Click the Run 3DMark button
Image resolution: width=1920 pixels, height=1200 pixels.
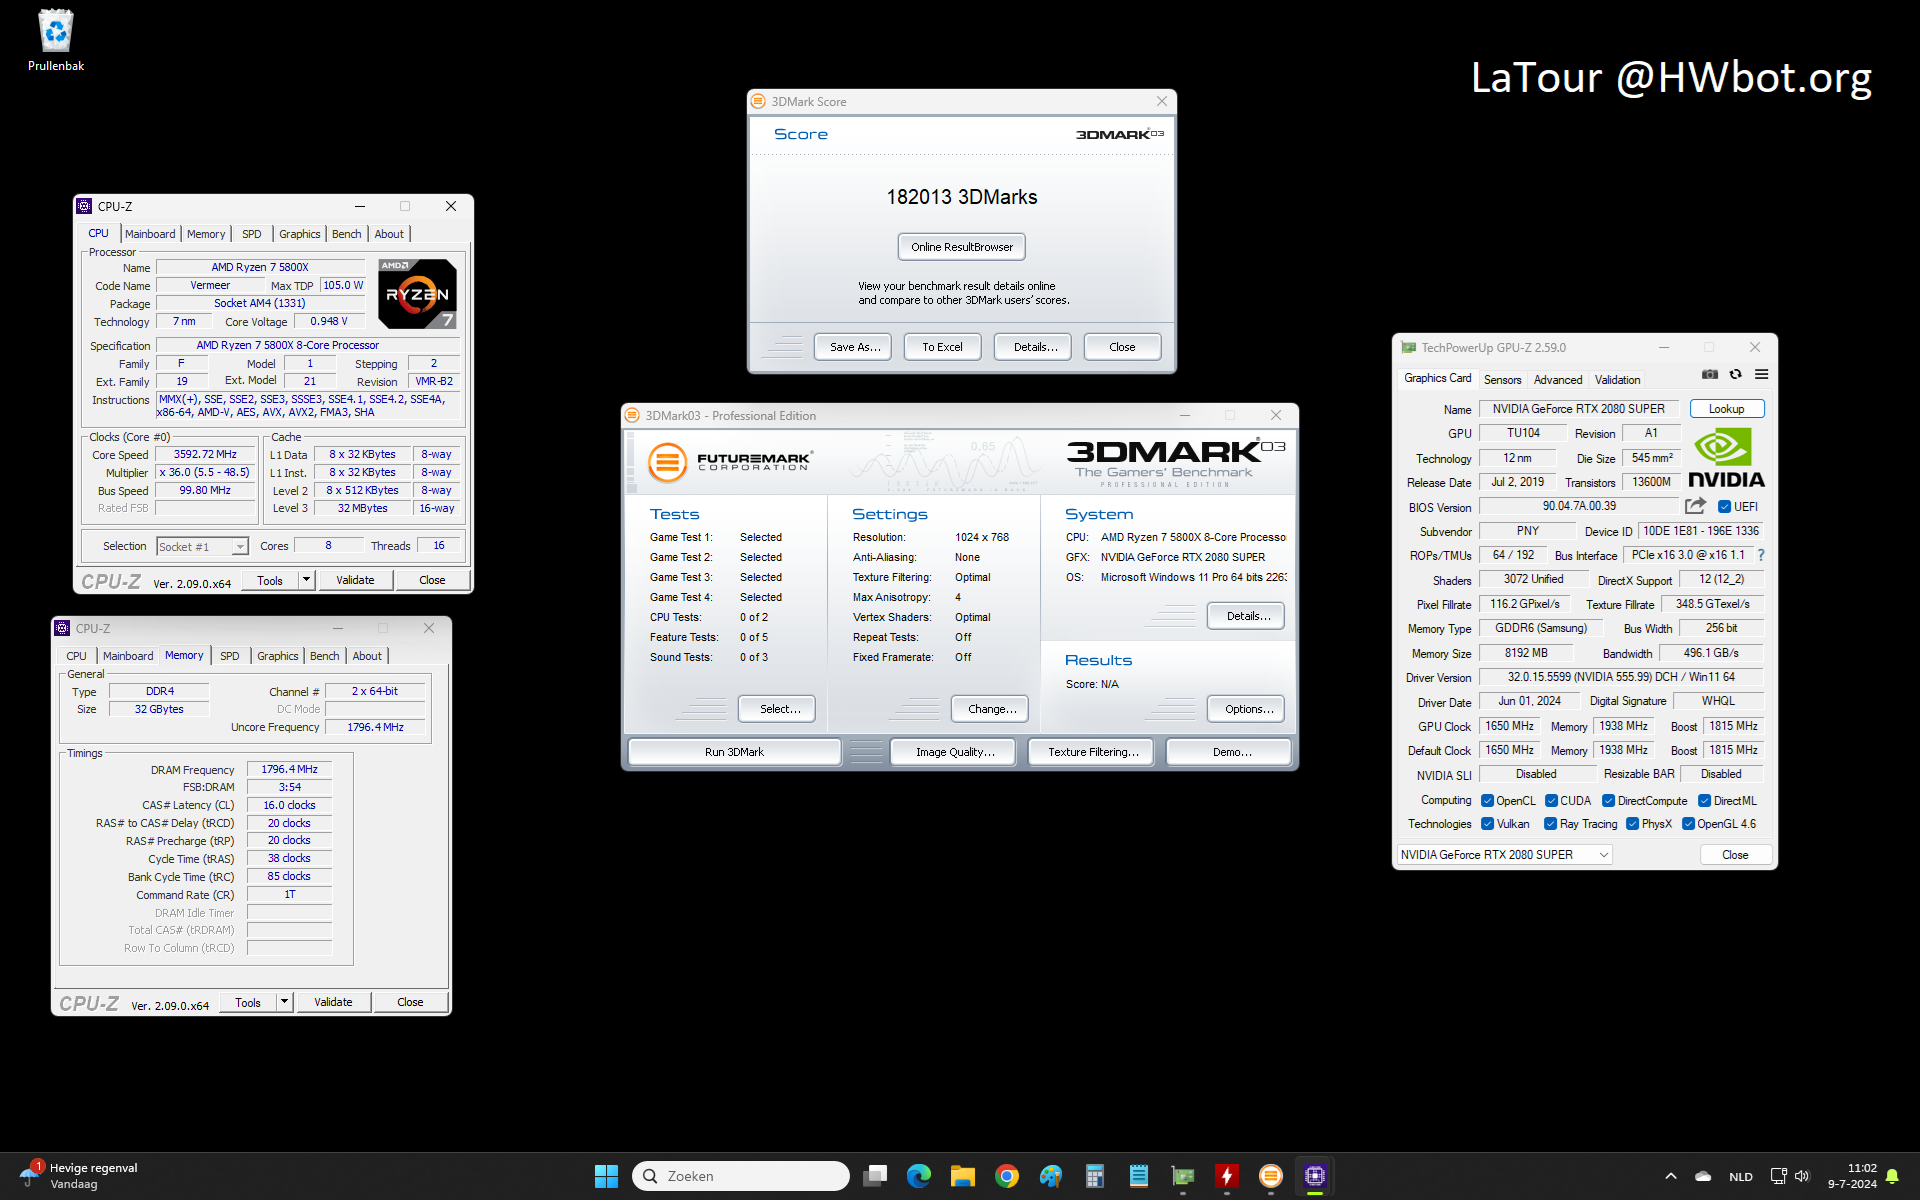point(734,752)
